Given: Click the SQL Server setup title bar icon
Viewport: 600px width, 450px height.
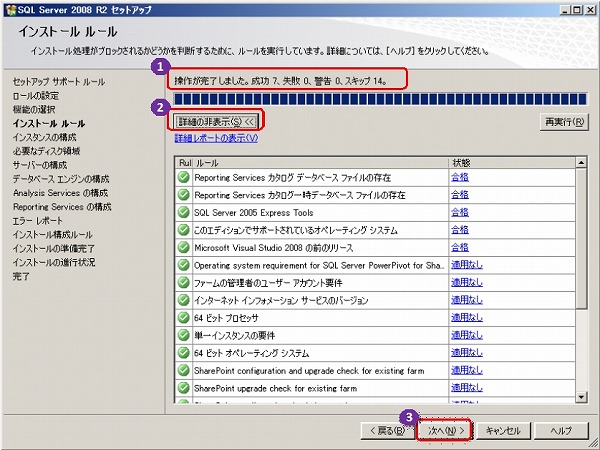Looking at the screenshot, I should pos(11,10).
